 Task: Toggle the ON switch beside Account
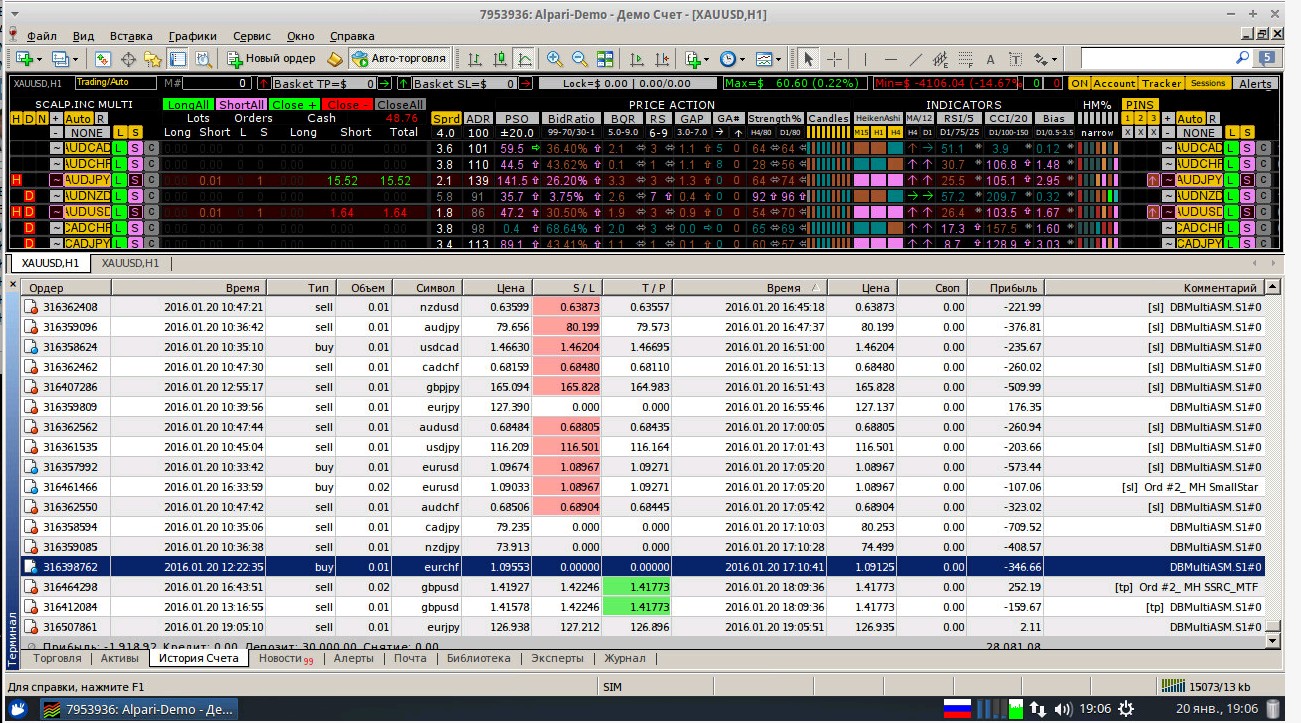(1079, 84)
